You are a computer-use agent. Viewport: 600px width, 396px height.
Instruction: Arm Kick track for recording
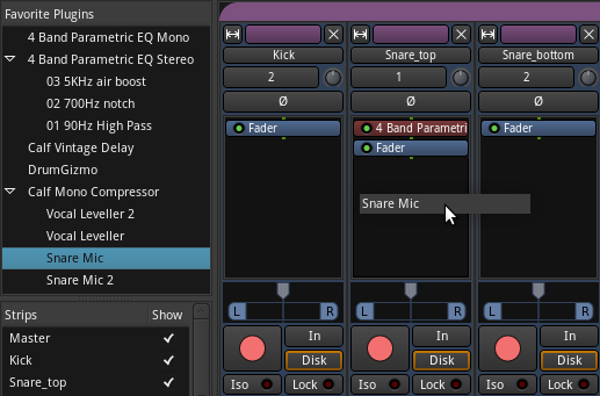tap(253, 349)
